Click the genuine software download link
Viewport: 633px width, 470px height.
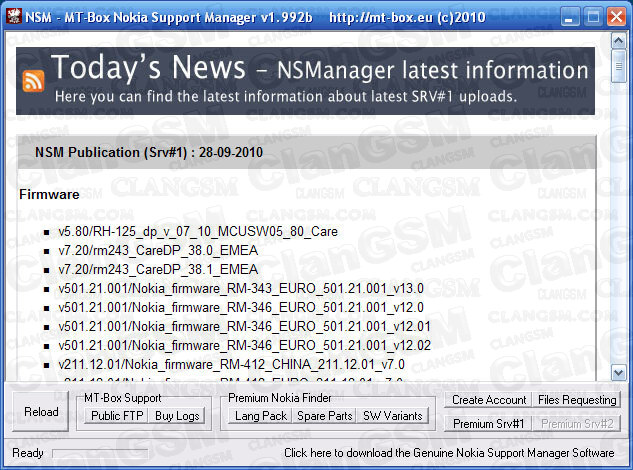tap(449, 453)
